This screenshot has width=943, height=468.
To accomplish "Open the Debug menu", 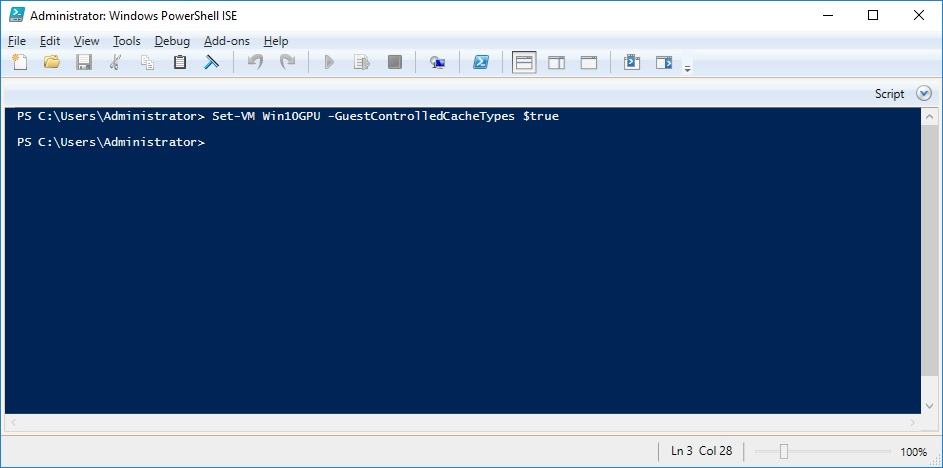I will point(172,41).
